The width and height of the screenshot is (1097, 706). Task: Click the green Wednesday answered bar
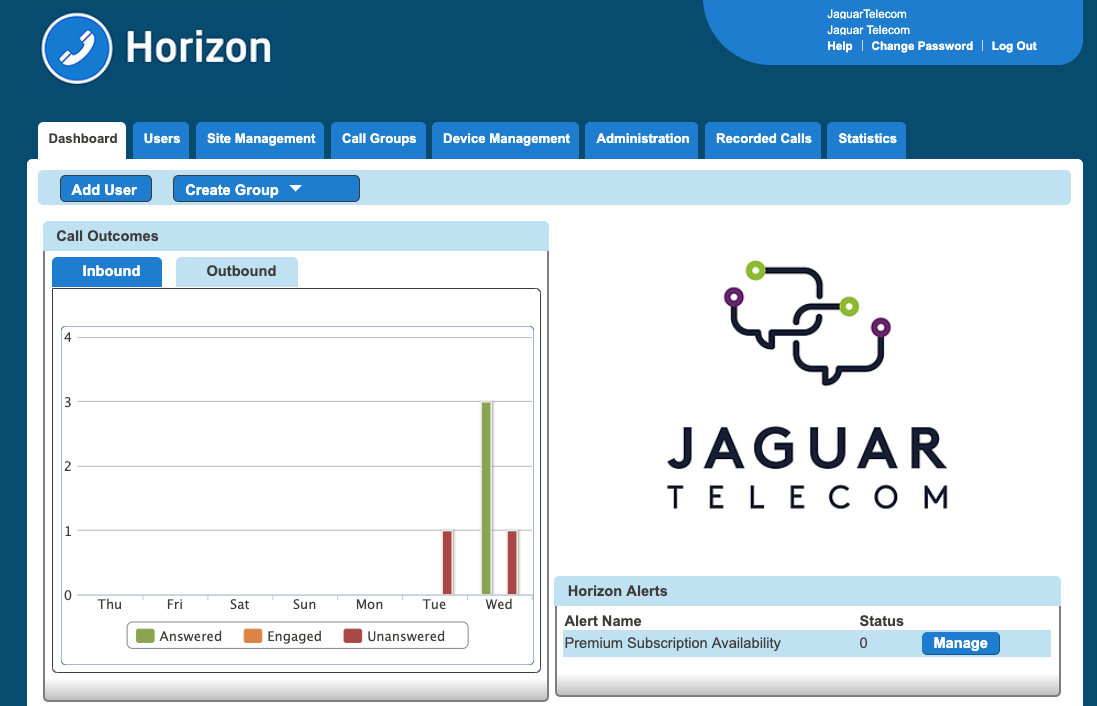486,498
